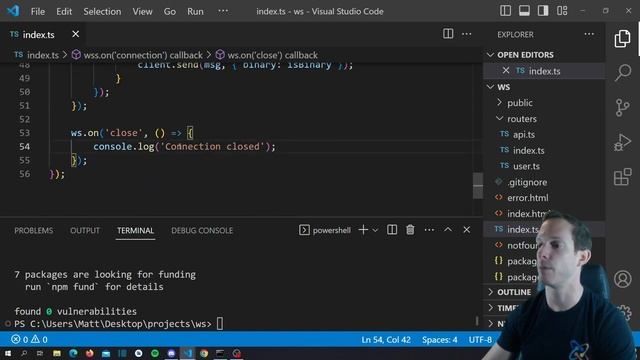The width and height of the screenshot is (640, 360).
Task: Open index.ts under routers folder
Action: [x=529, y=150]
